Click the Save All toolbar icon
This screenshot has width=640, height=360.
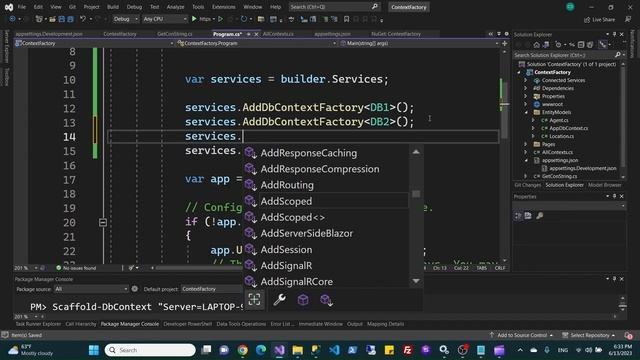[70, 19]
